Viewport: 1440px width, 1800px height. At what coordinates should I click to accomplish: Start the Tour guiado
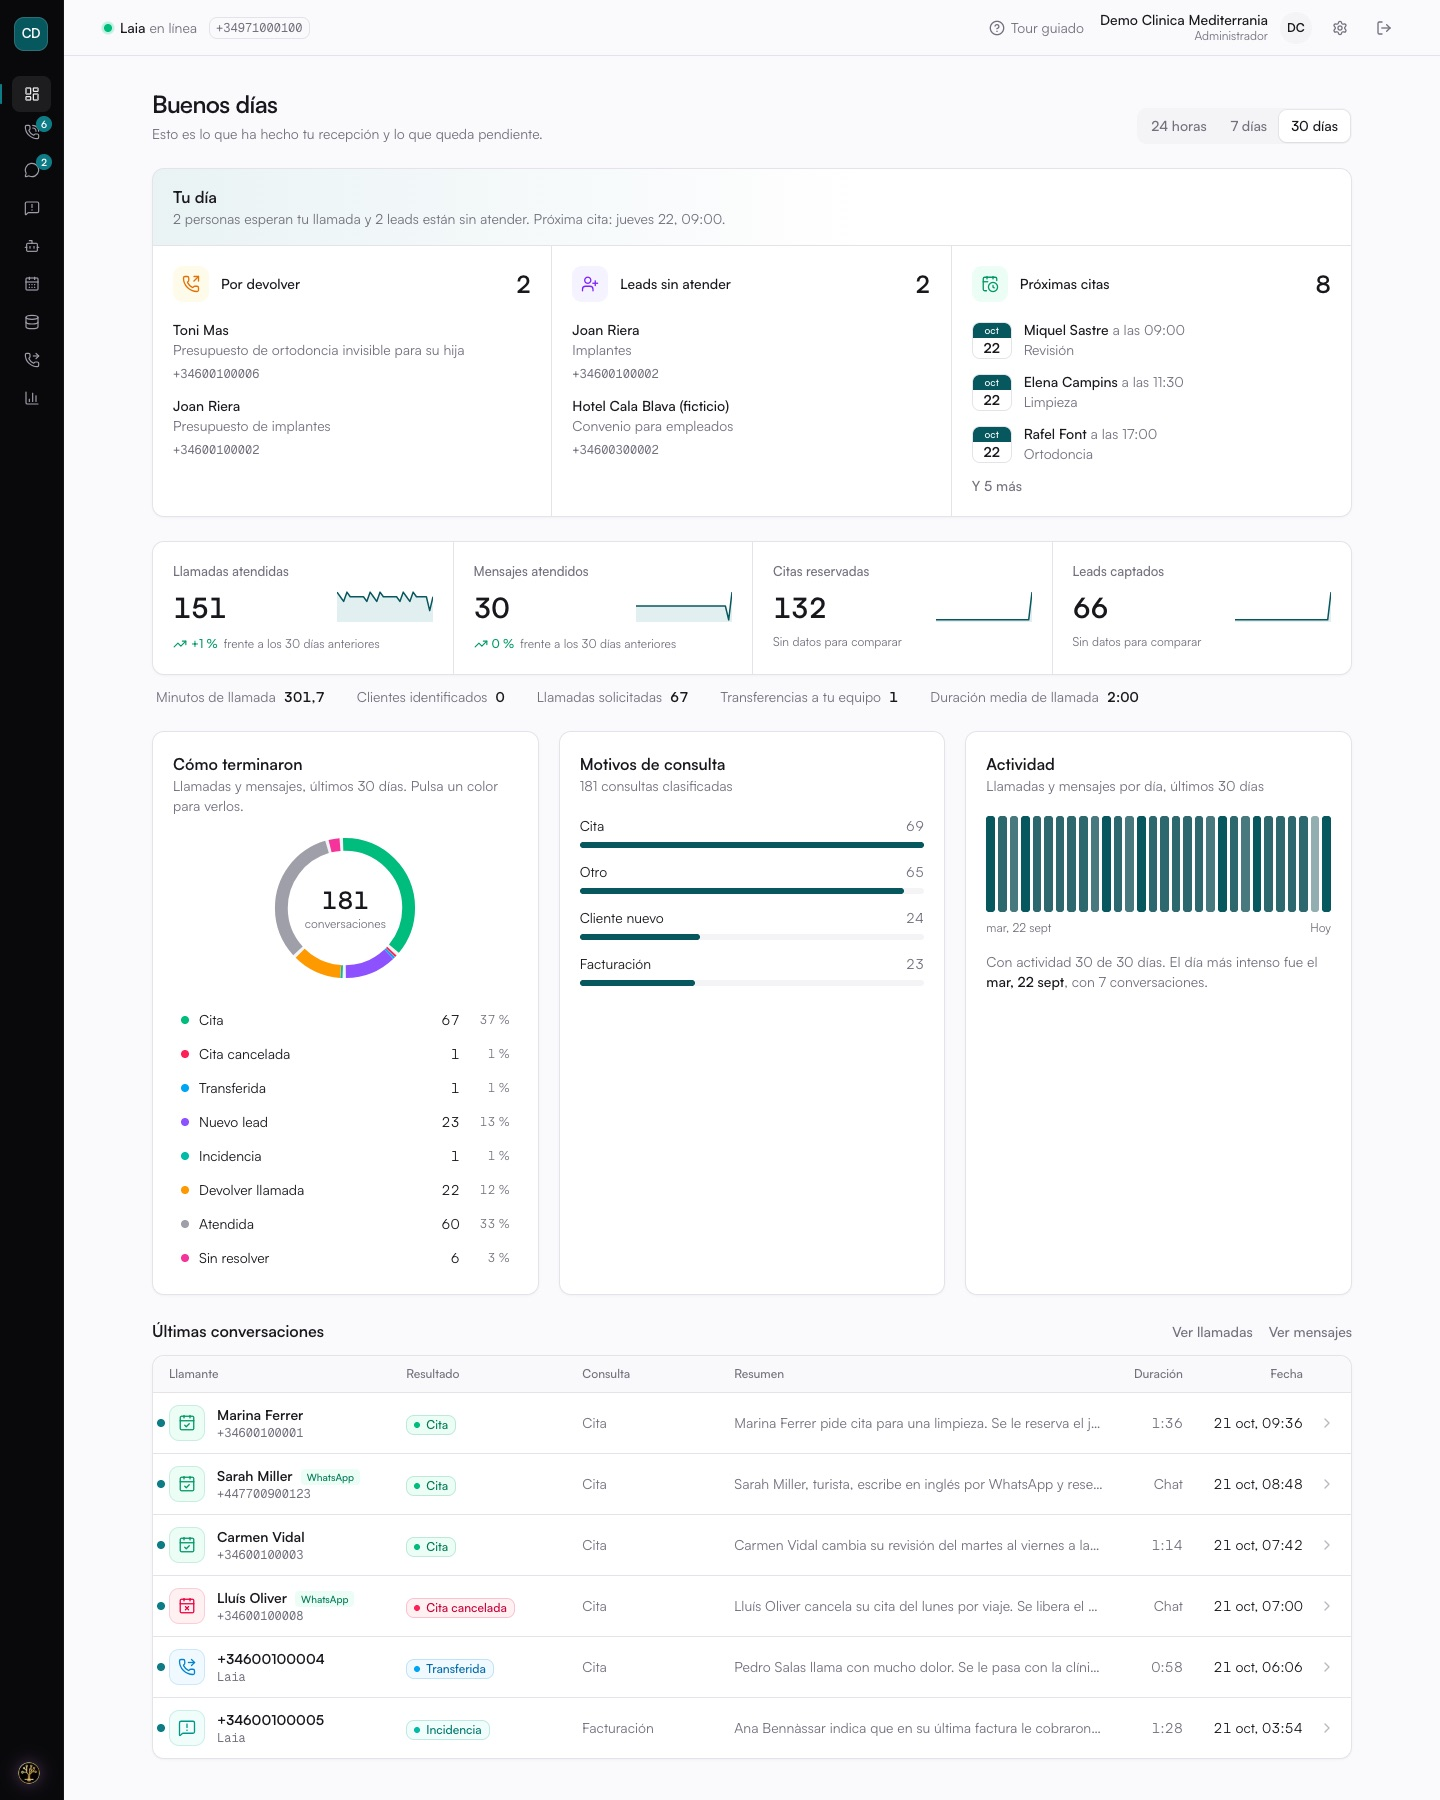coord(1037,28)
